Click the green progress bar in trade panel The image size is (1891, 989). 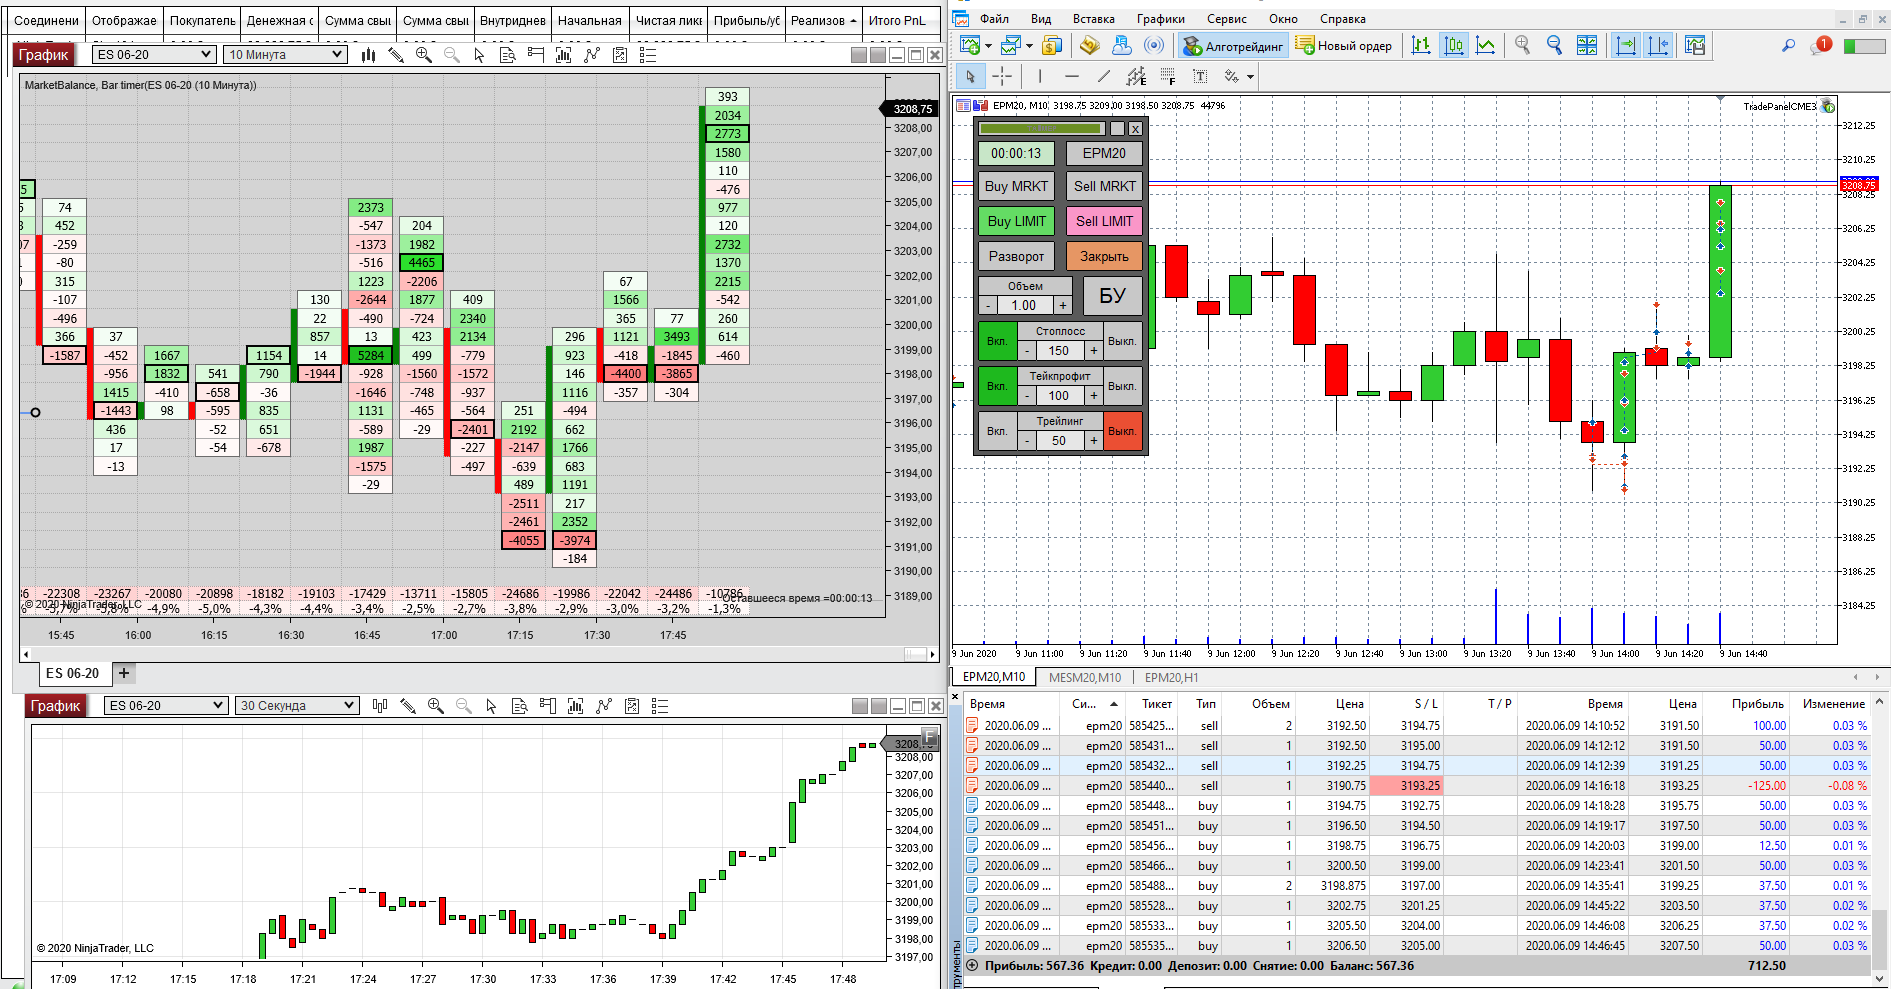pos(1042,128)
